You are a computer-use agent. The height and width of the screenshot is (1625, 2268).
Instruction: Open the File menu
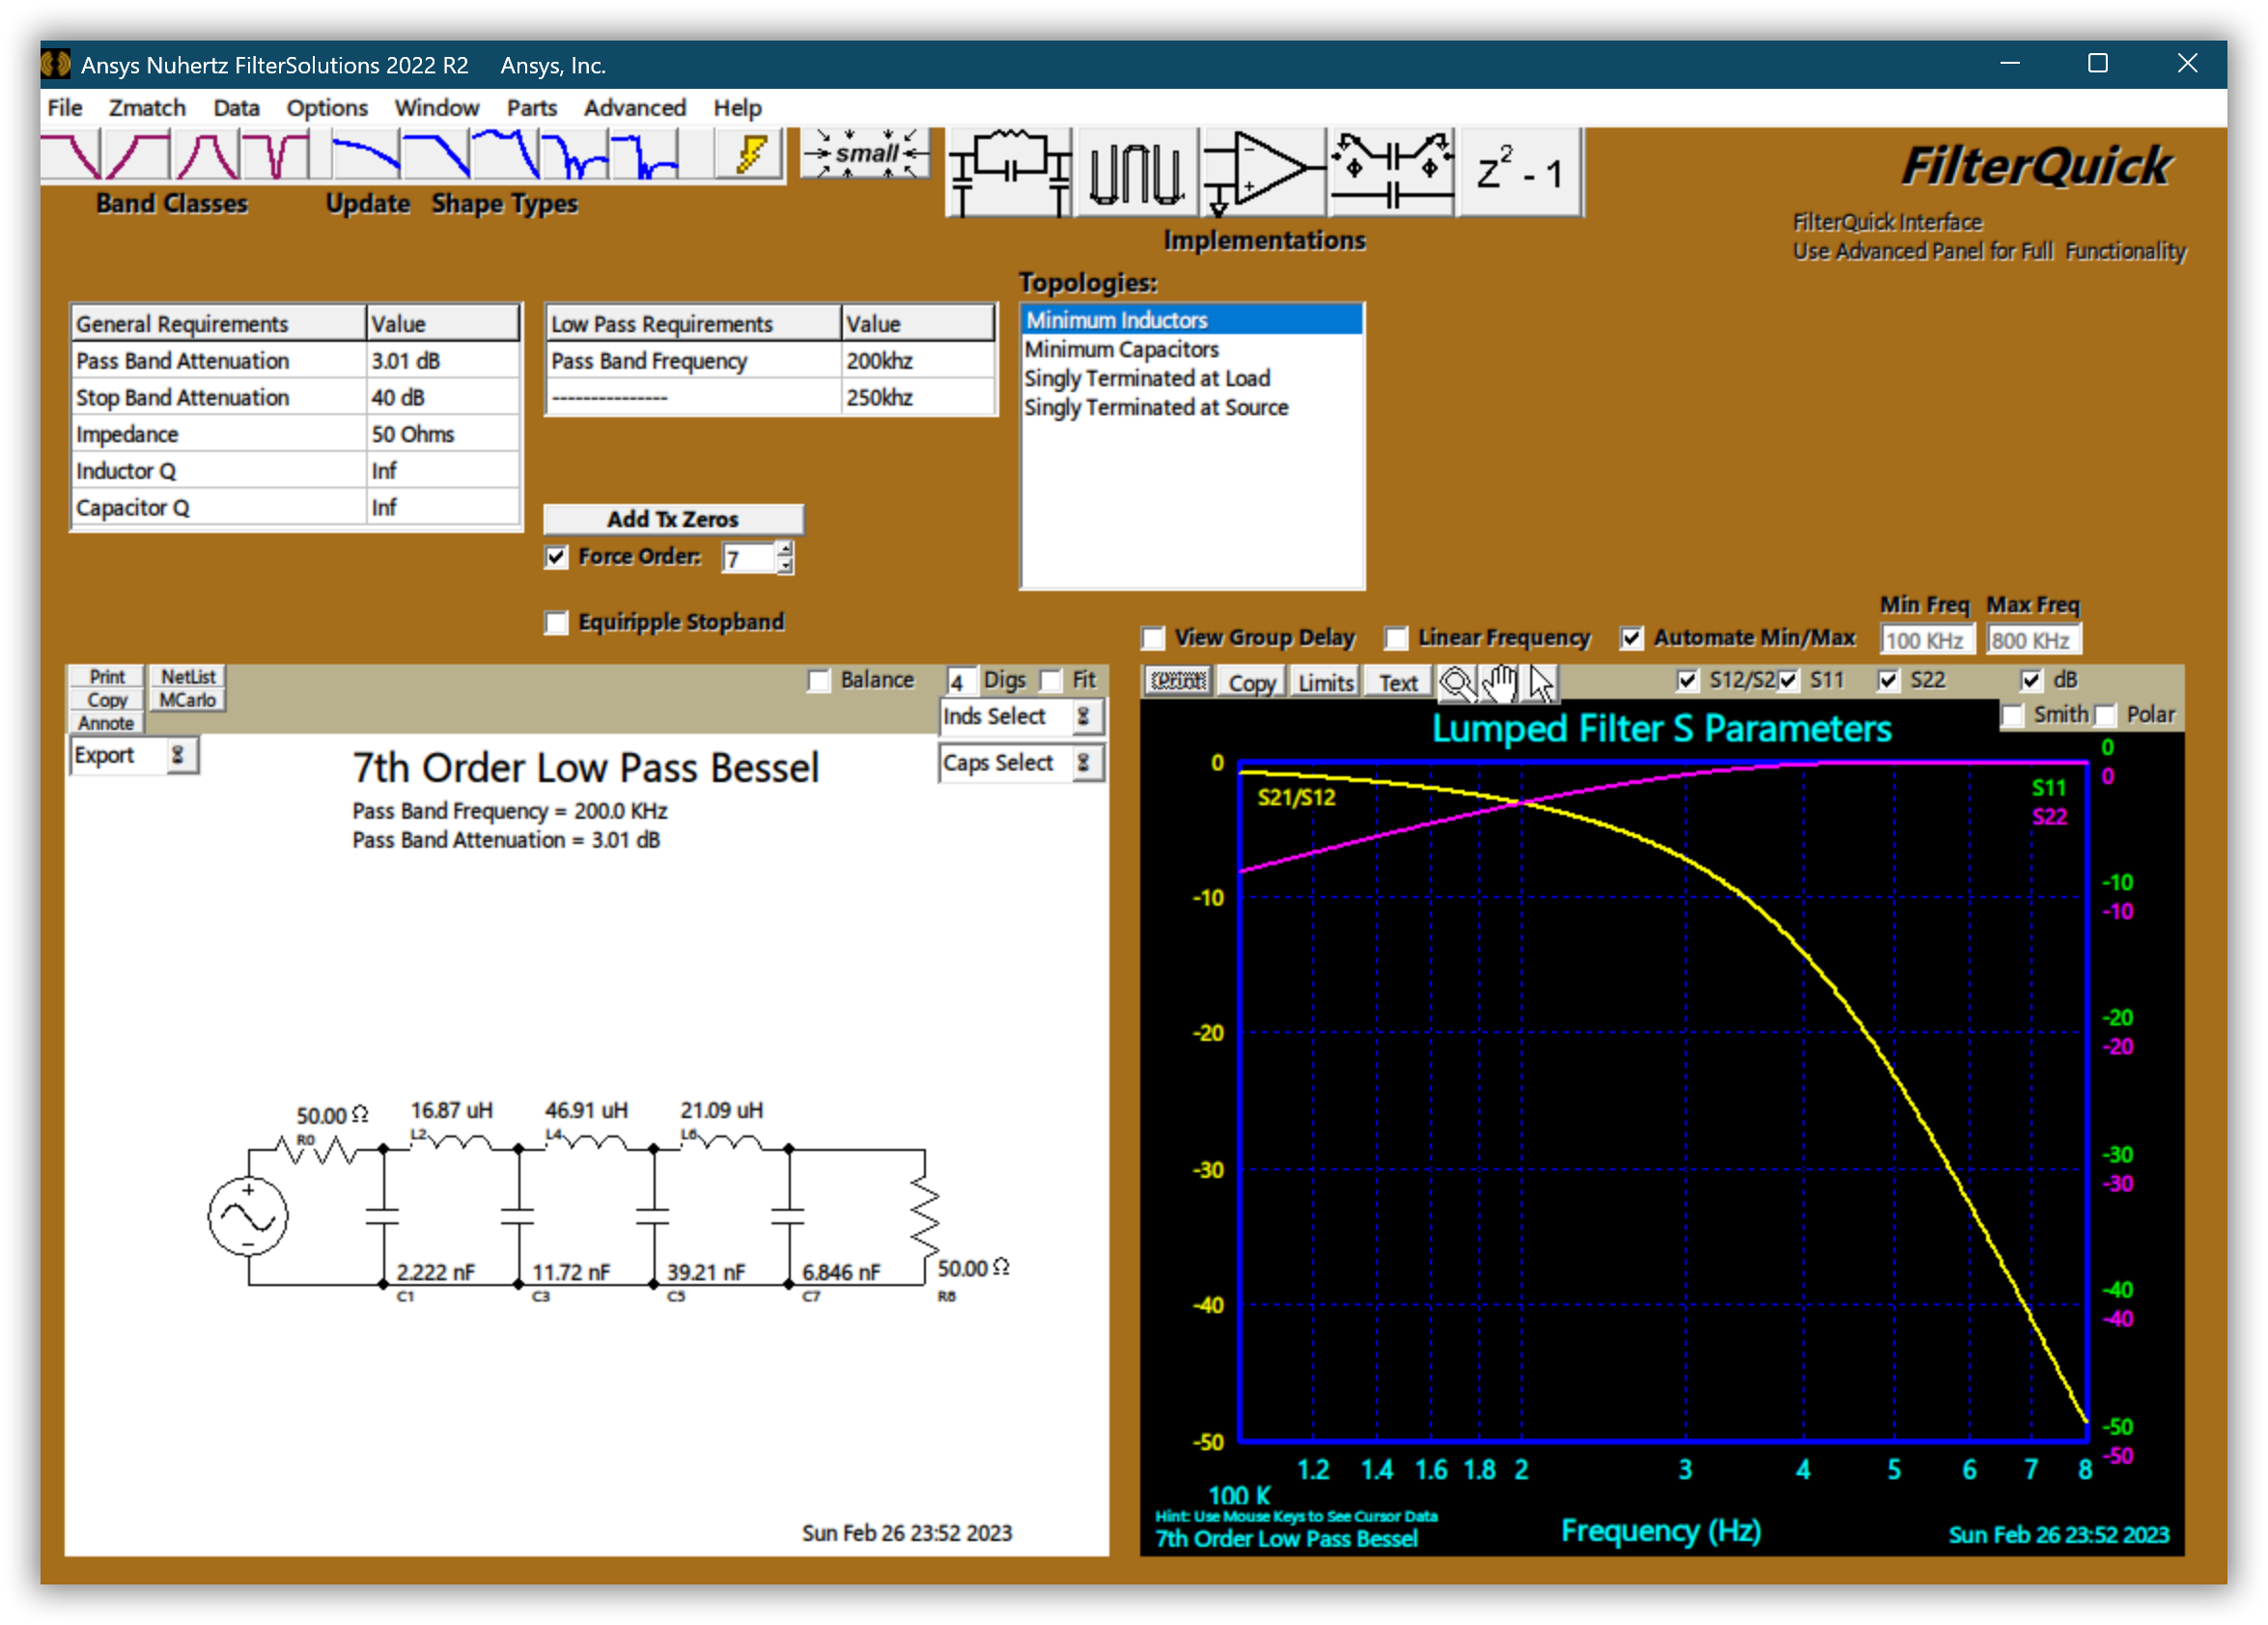(x=65, y=108)
